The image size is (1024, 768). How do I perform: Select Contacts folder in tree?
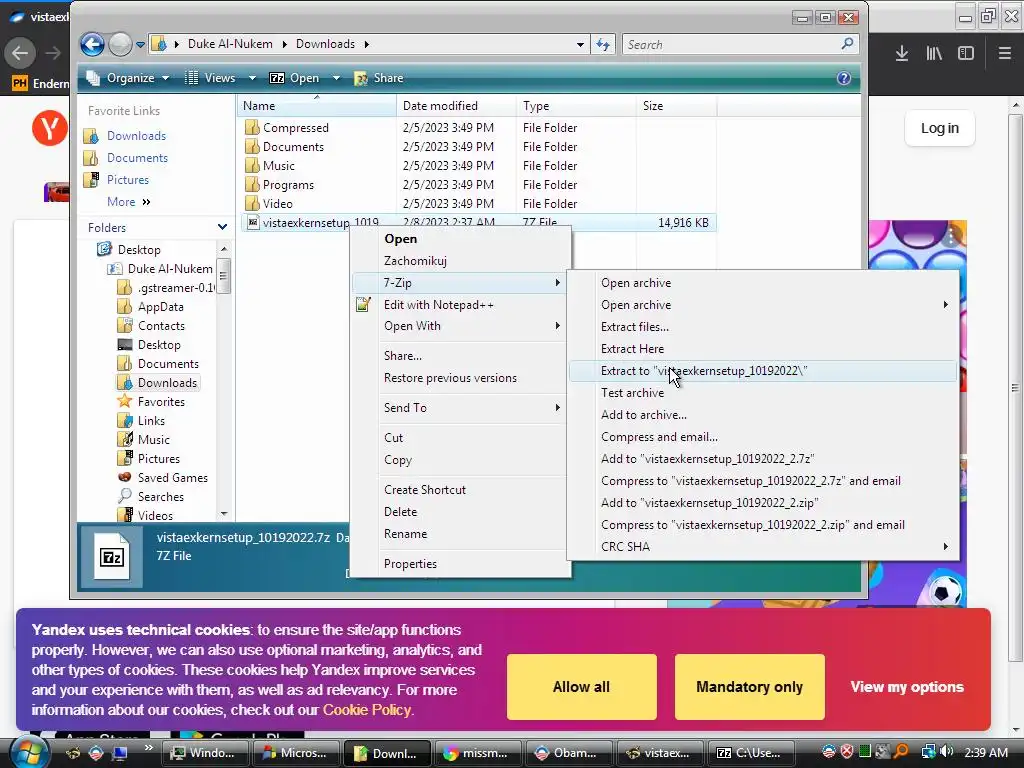click(161, 325)
